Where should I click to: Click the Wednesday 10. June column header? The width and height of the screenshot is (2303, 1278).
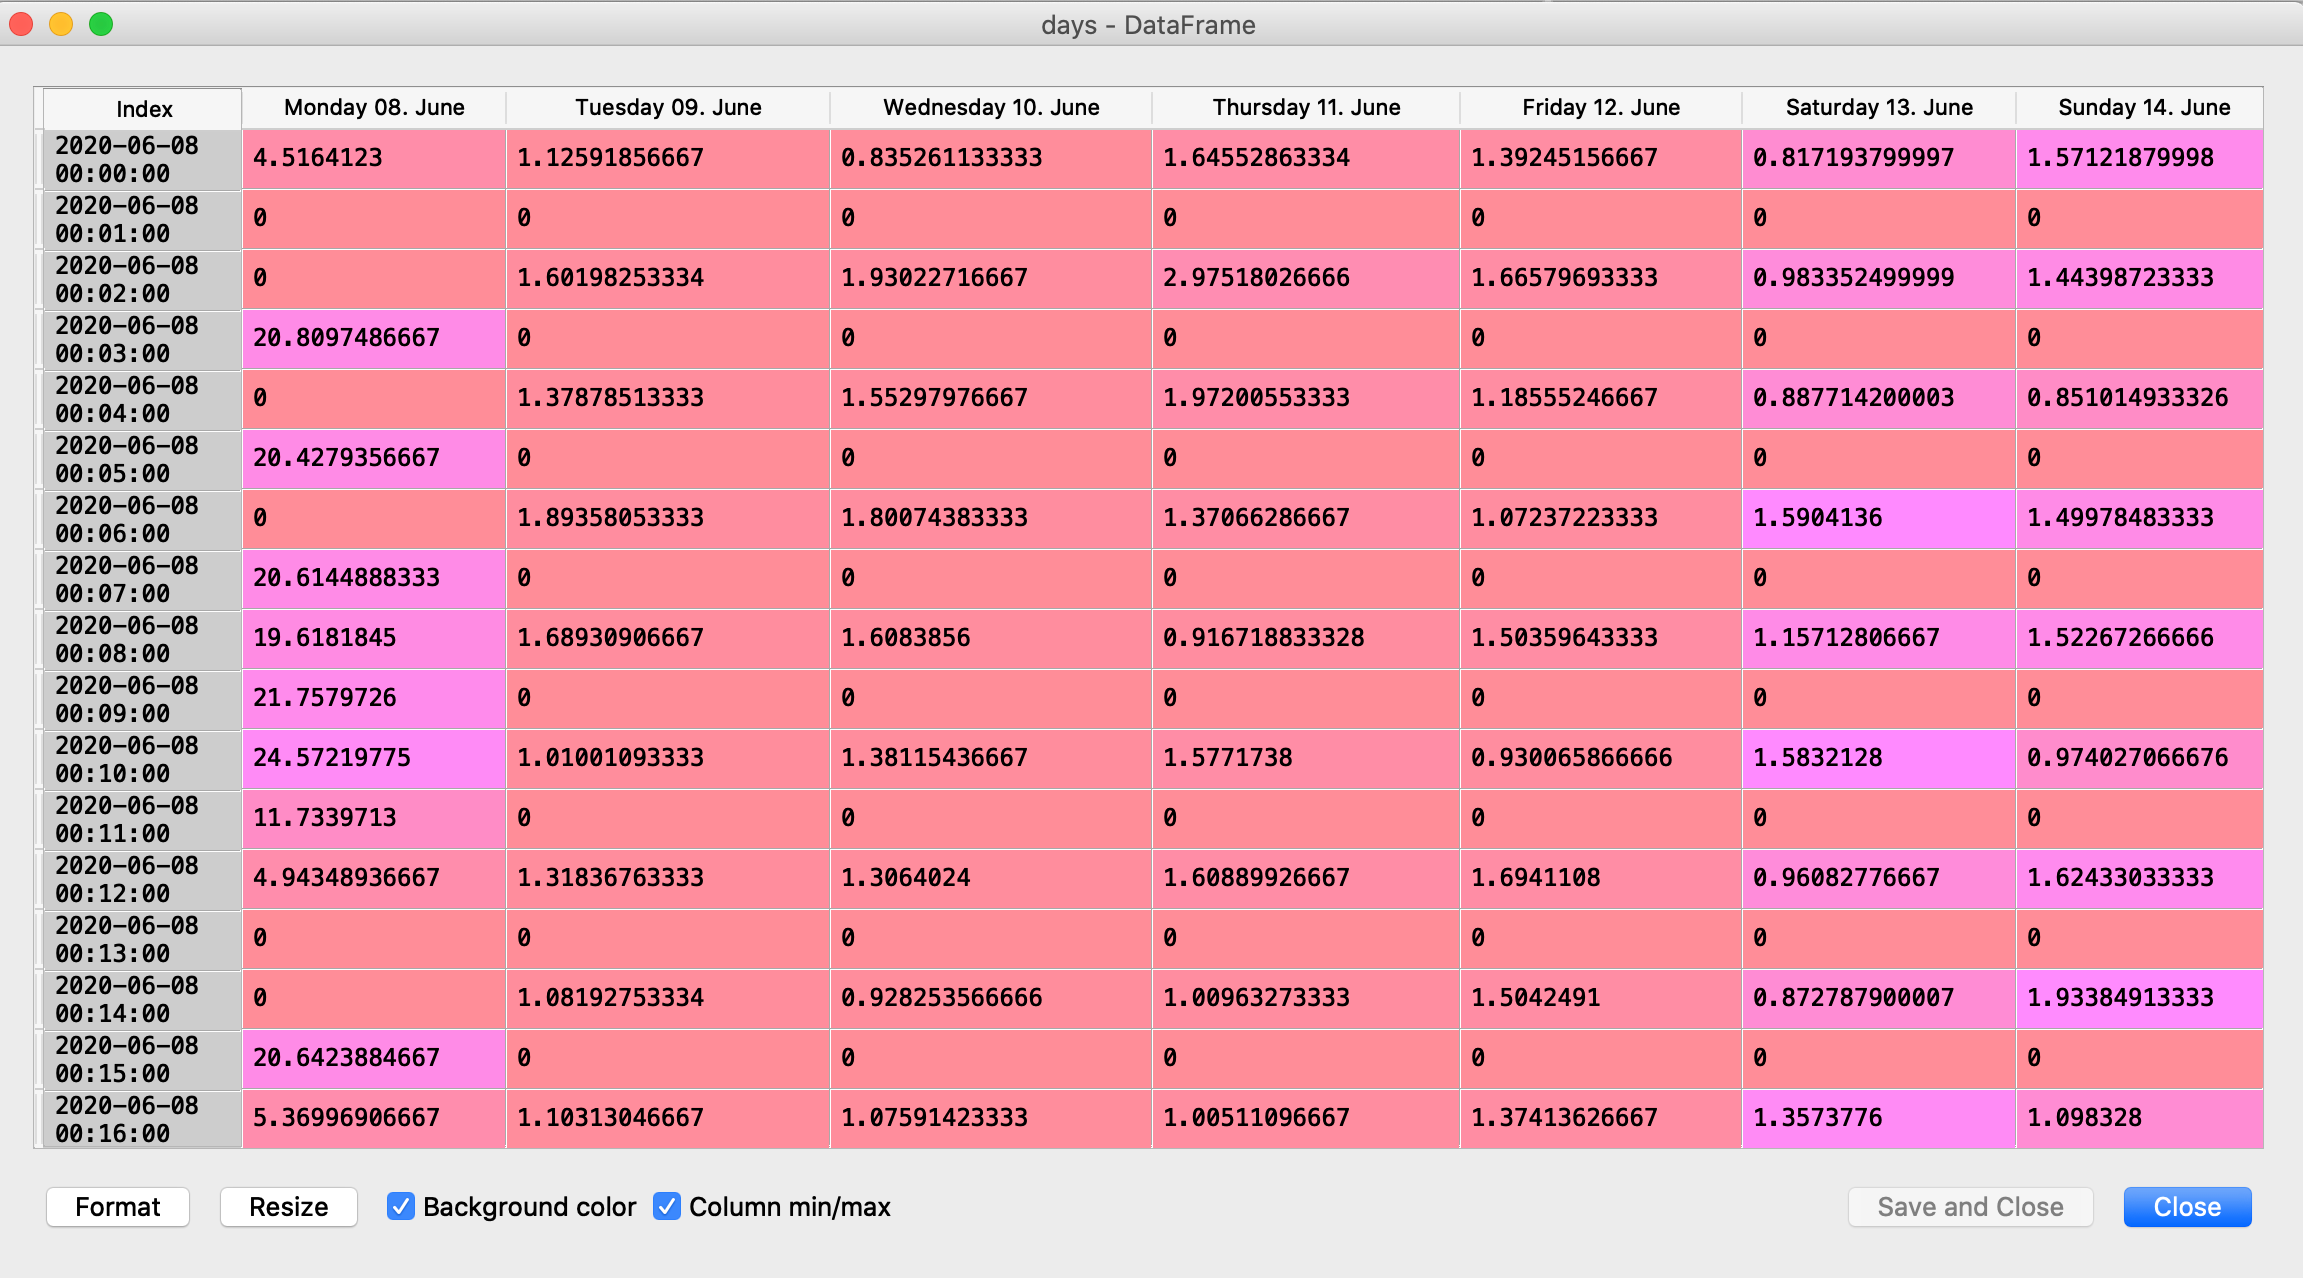click(991, 108)
